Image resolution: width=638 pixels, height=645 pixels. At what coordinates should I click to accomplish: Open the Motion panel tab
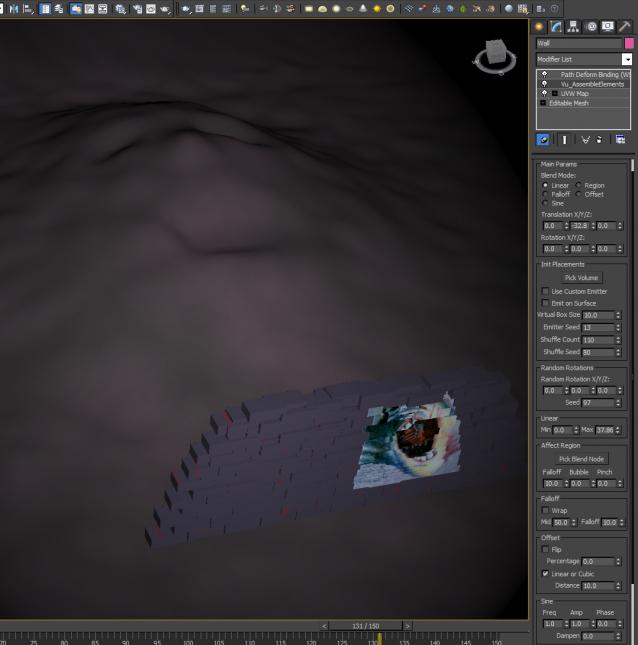tap(591, 27)
